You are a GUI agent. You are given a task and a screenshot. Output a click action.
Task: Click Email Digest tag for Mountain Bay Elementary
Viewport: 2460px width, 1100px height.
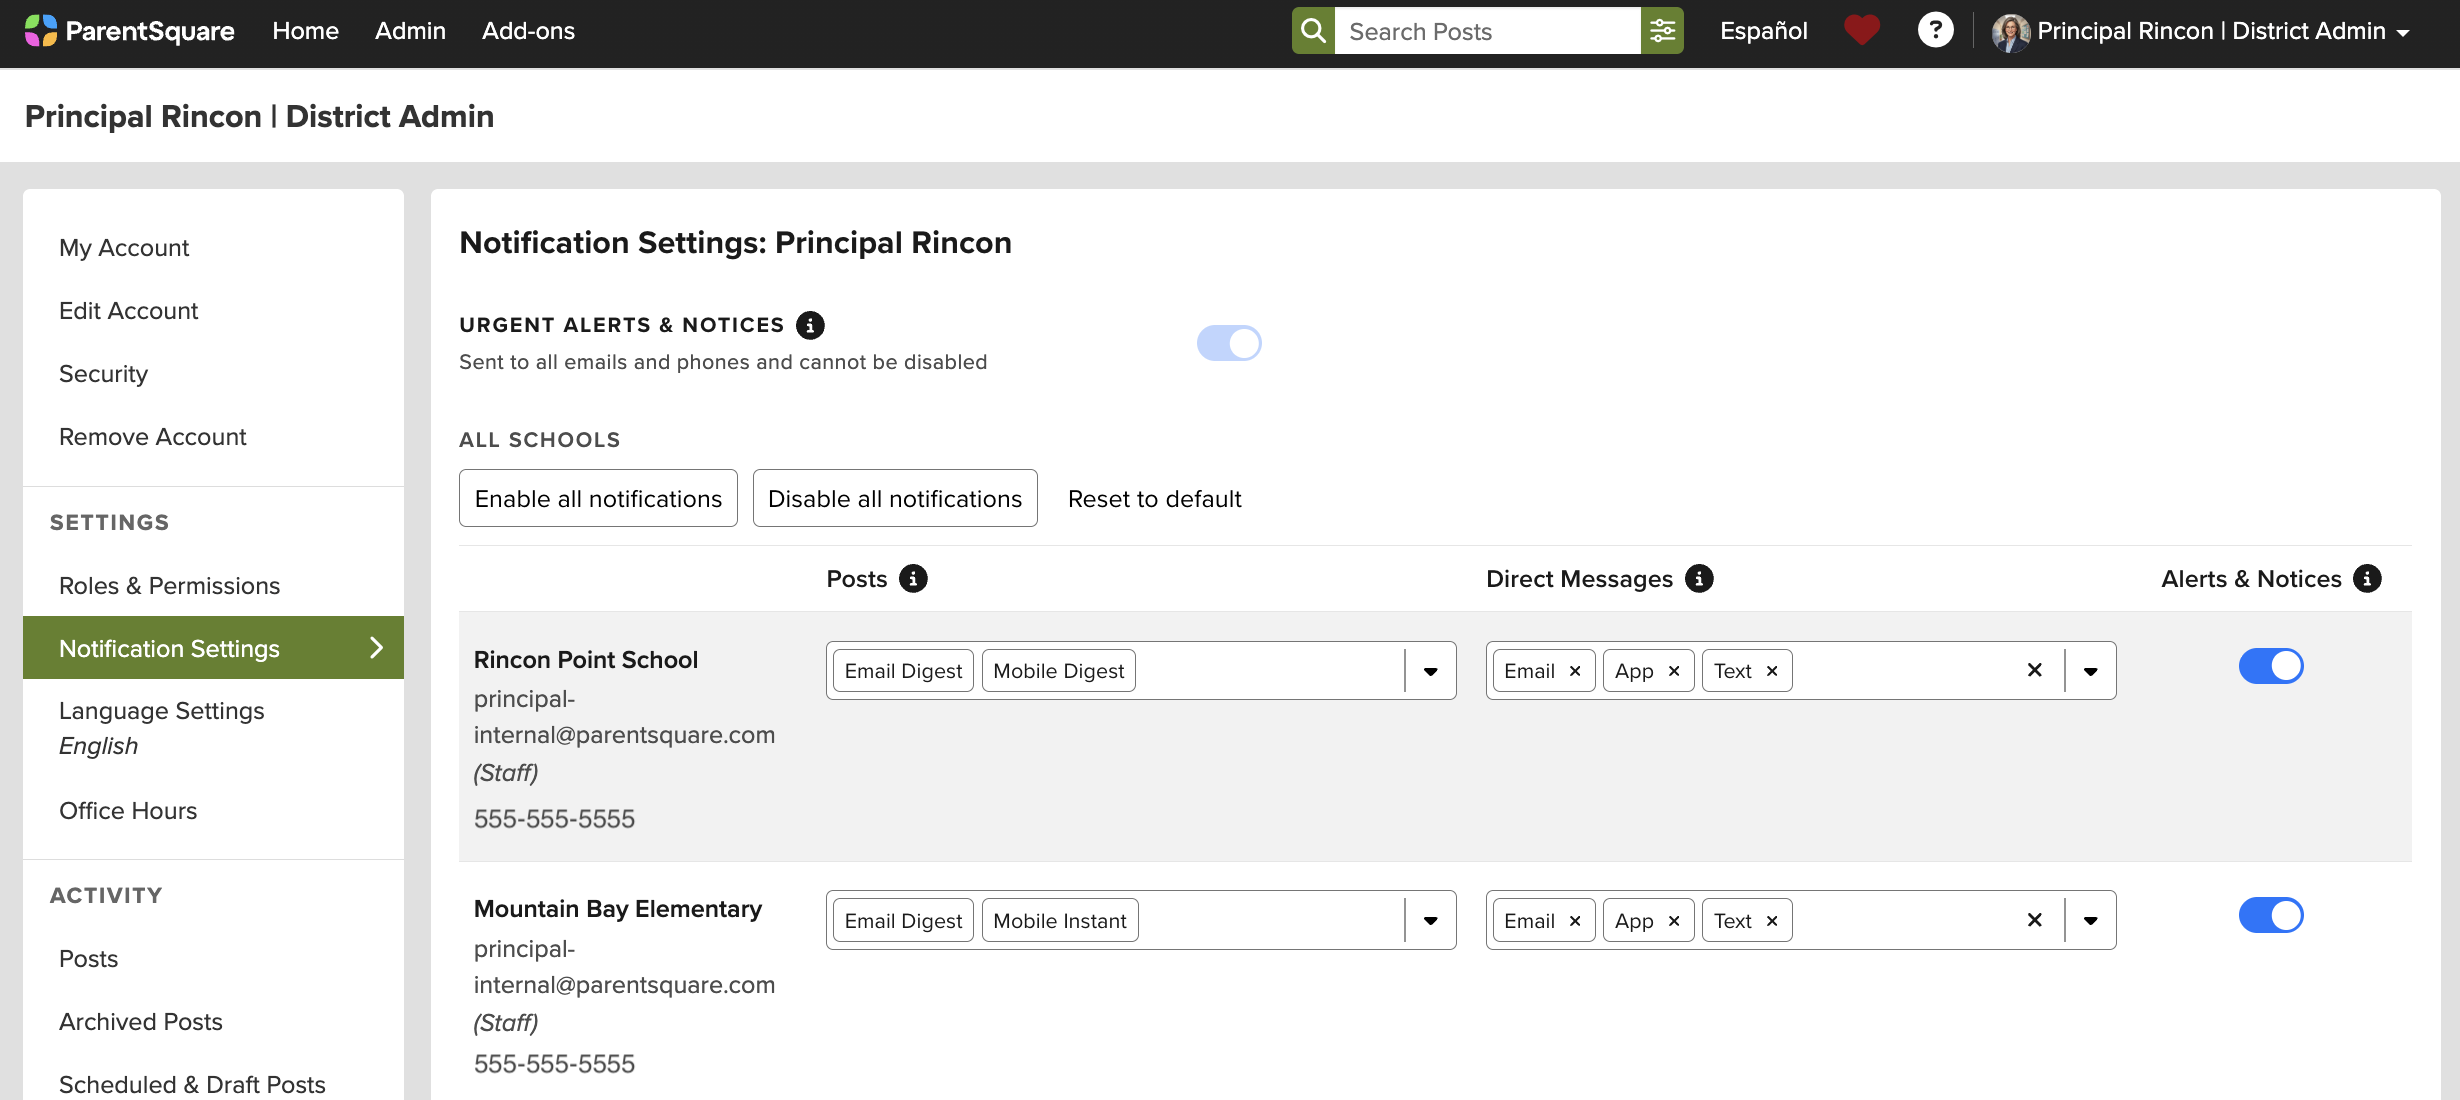click(x=903, y=921)
